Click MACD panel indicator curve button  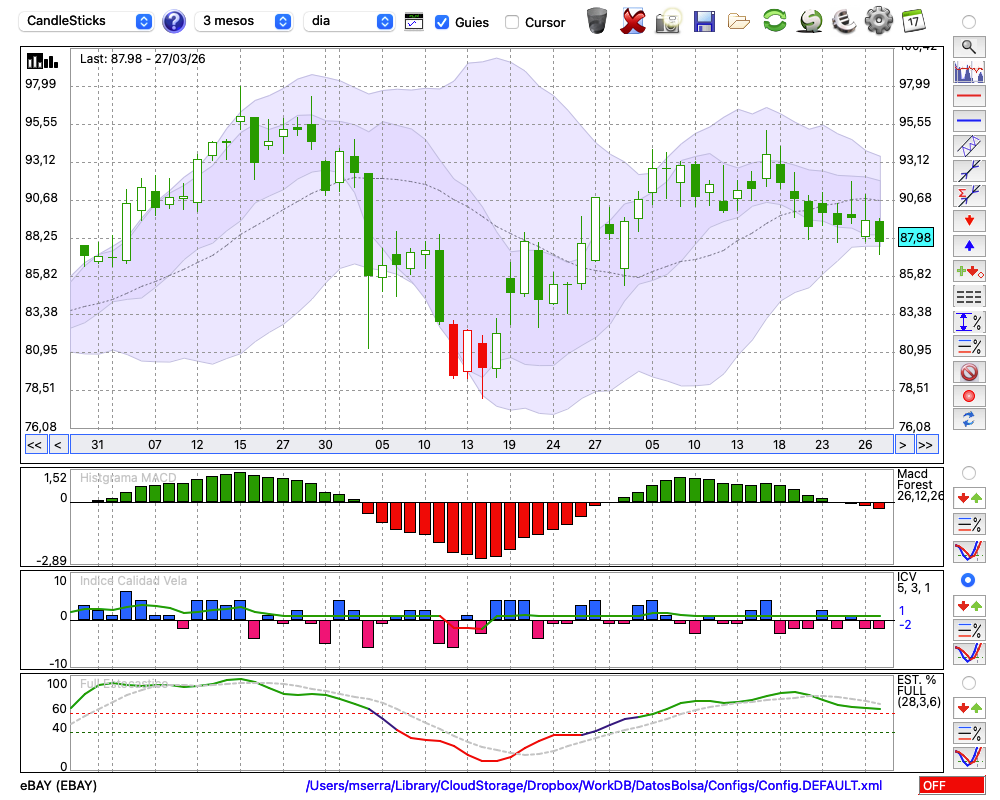[969, 551]
